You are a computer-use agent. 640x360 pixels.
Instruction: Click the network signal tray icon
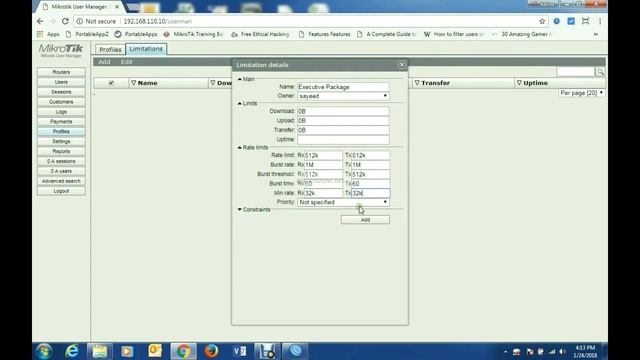552,351
